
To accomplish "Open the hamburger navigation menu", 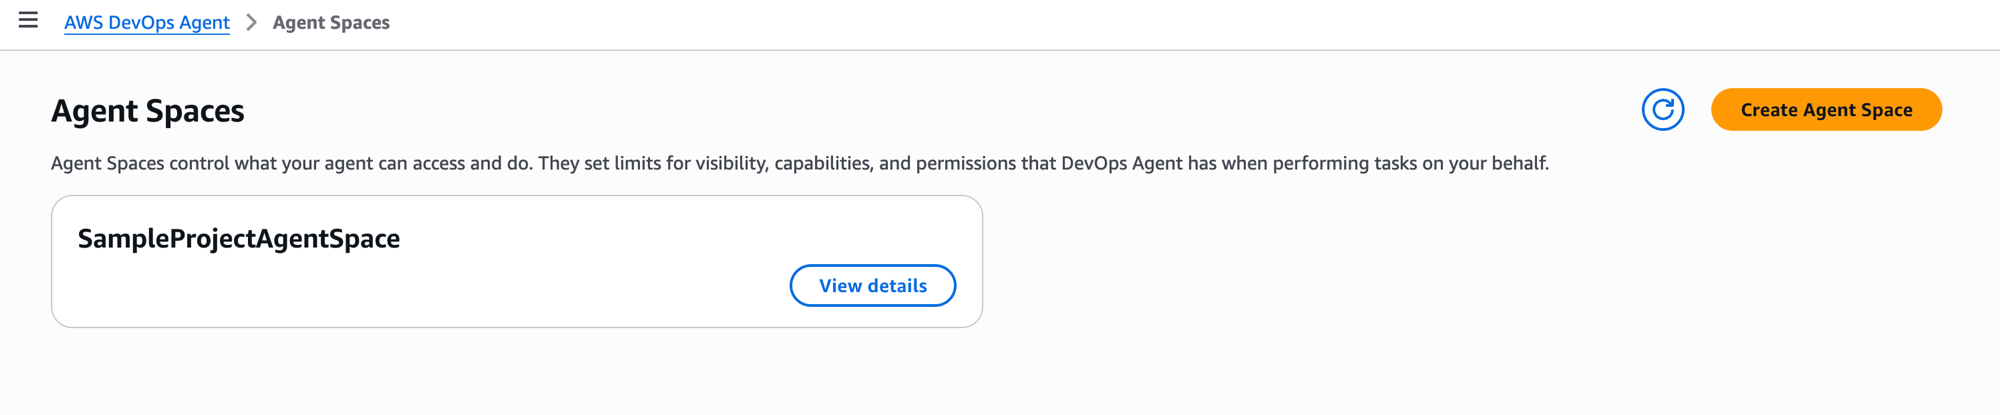I will [28, 20].
